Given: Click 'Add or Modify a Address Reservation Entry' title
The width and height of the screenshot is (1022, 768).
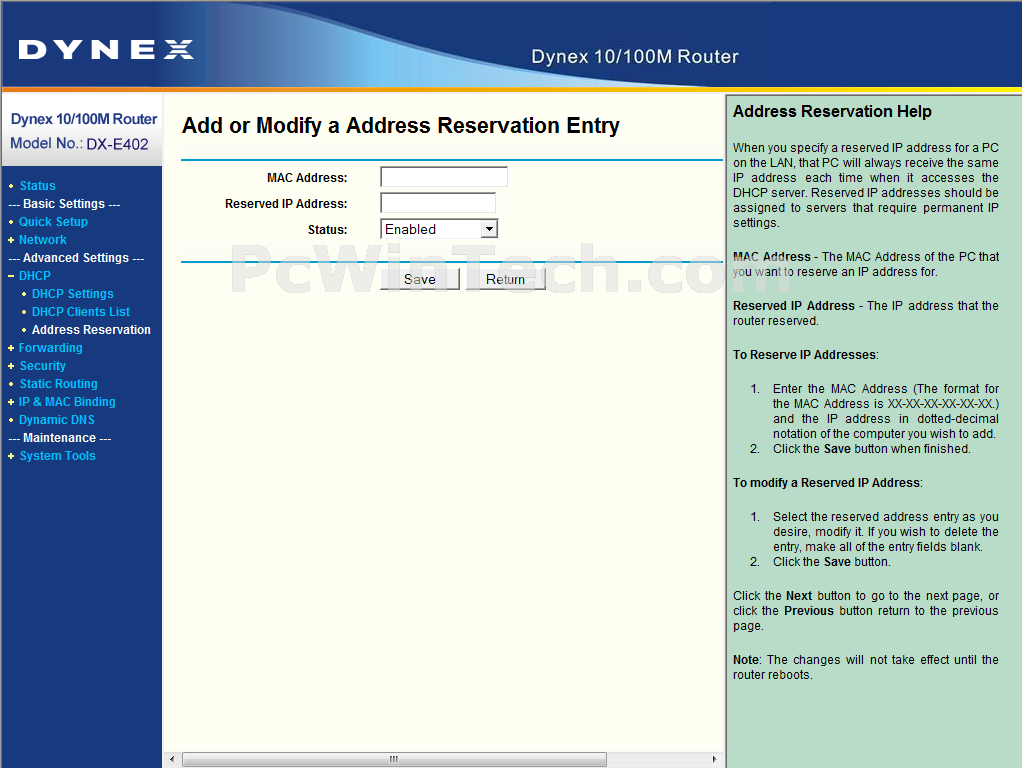Looking at the screenshot, I should click(401, 125).
